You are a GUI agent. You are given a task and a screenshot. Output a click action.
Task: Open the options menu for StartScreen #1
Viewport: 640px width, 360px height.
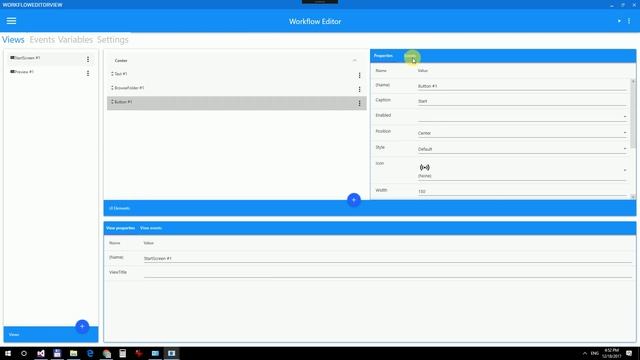click(88, 60)
